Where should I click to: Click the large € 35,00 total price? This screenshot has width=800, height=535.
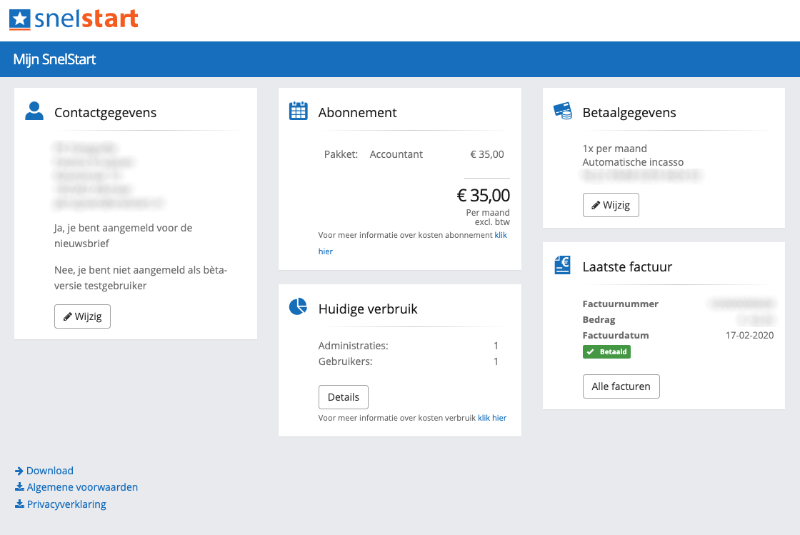[x=483, y=195]
